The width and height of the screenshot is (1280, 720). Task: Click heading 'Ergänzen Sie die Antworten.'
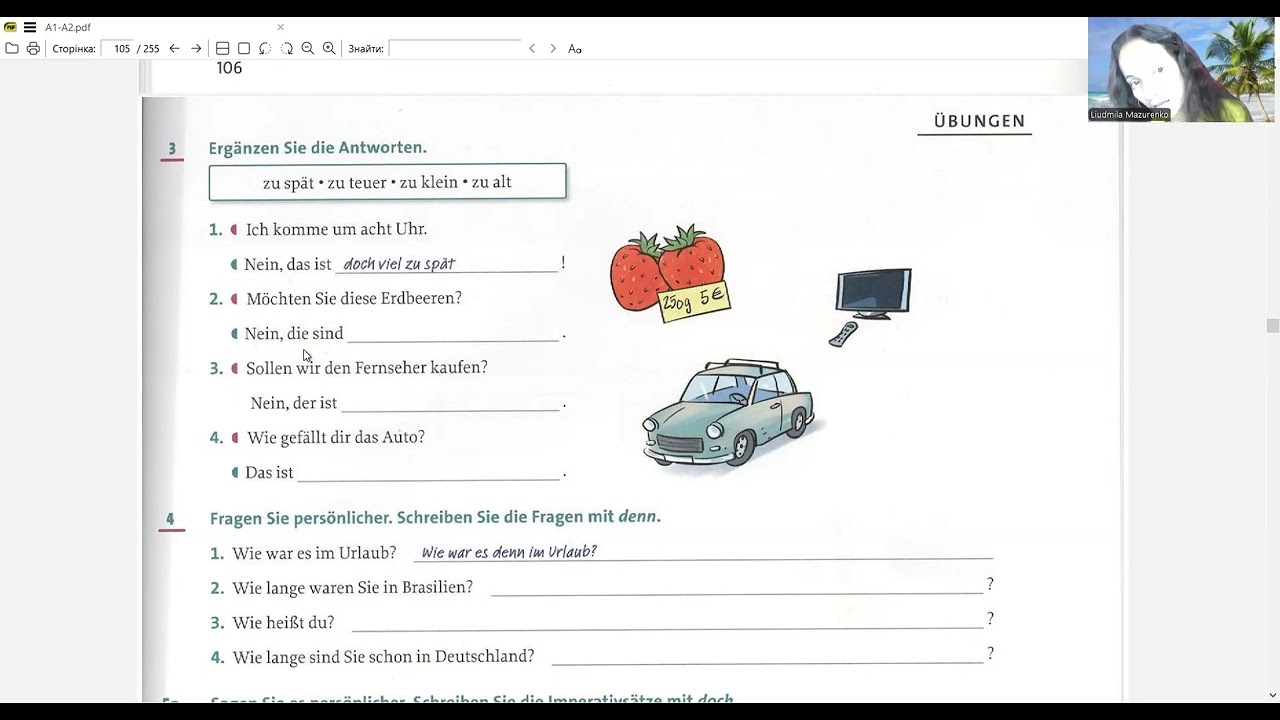click(x=318, y=148)
